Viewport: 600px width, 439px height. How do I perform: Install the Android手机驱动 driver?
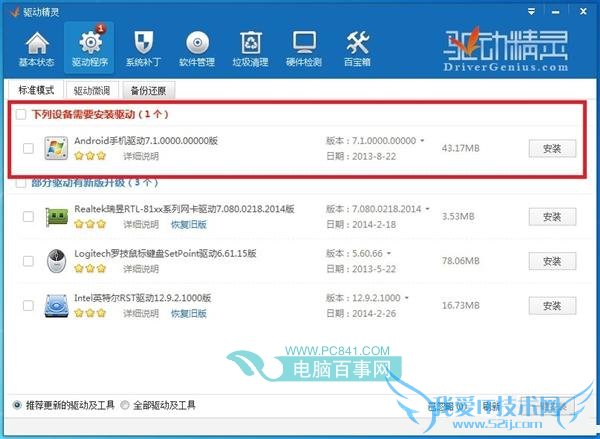coord(552,149)
